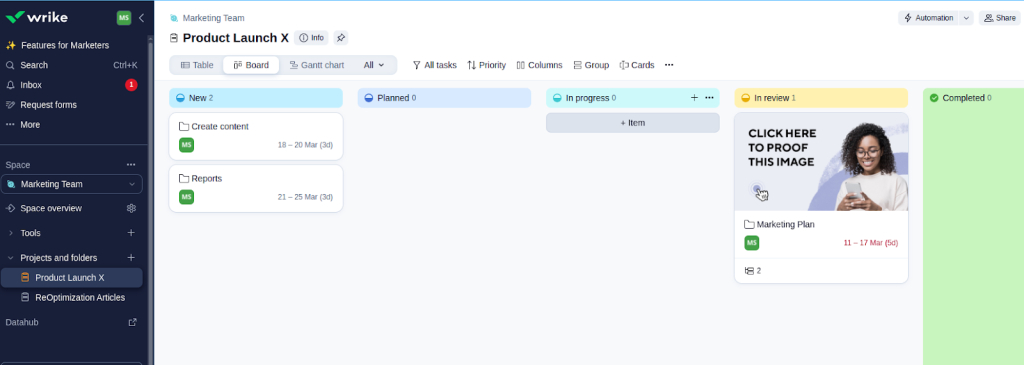This screenshot has height=365, width=1024.
Task: Click the Completed column header
Action: click(x=973, y=98)
